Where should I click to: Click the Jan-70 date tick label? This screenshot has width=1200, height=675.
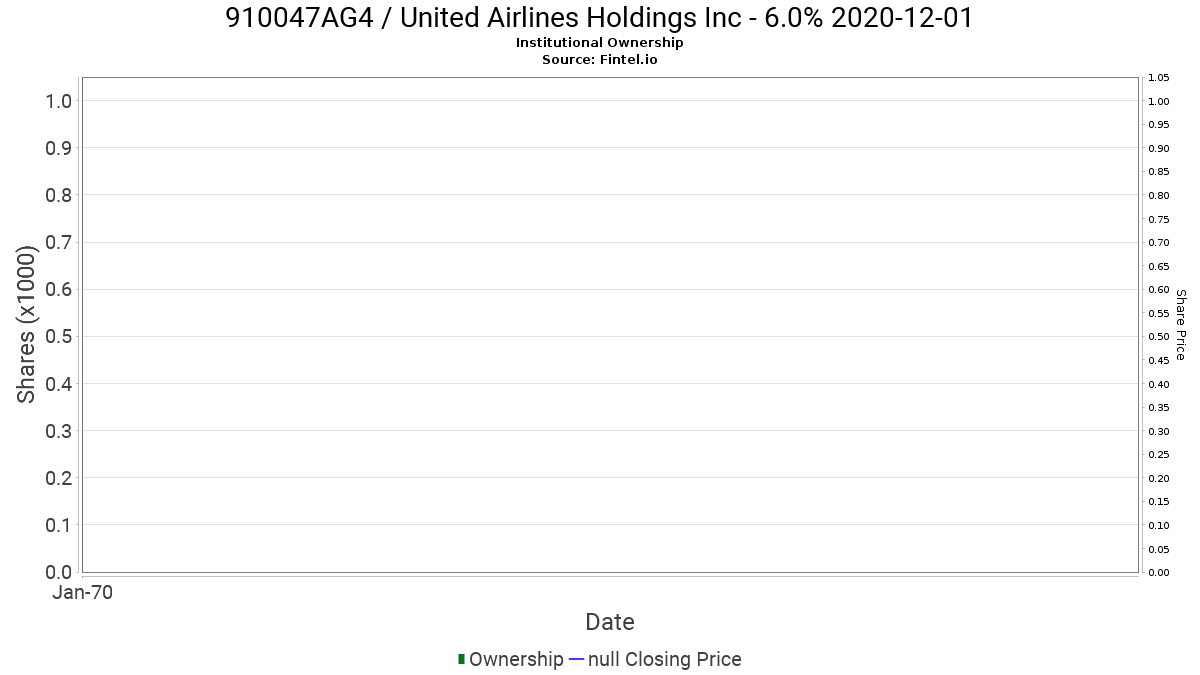pyautogui.click(x=82, y=593)
